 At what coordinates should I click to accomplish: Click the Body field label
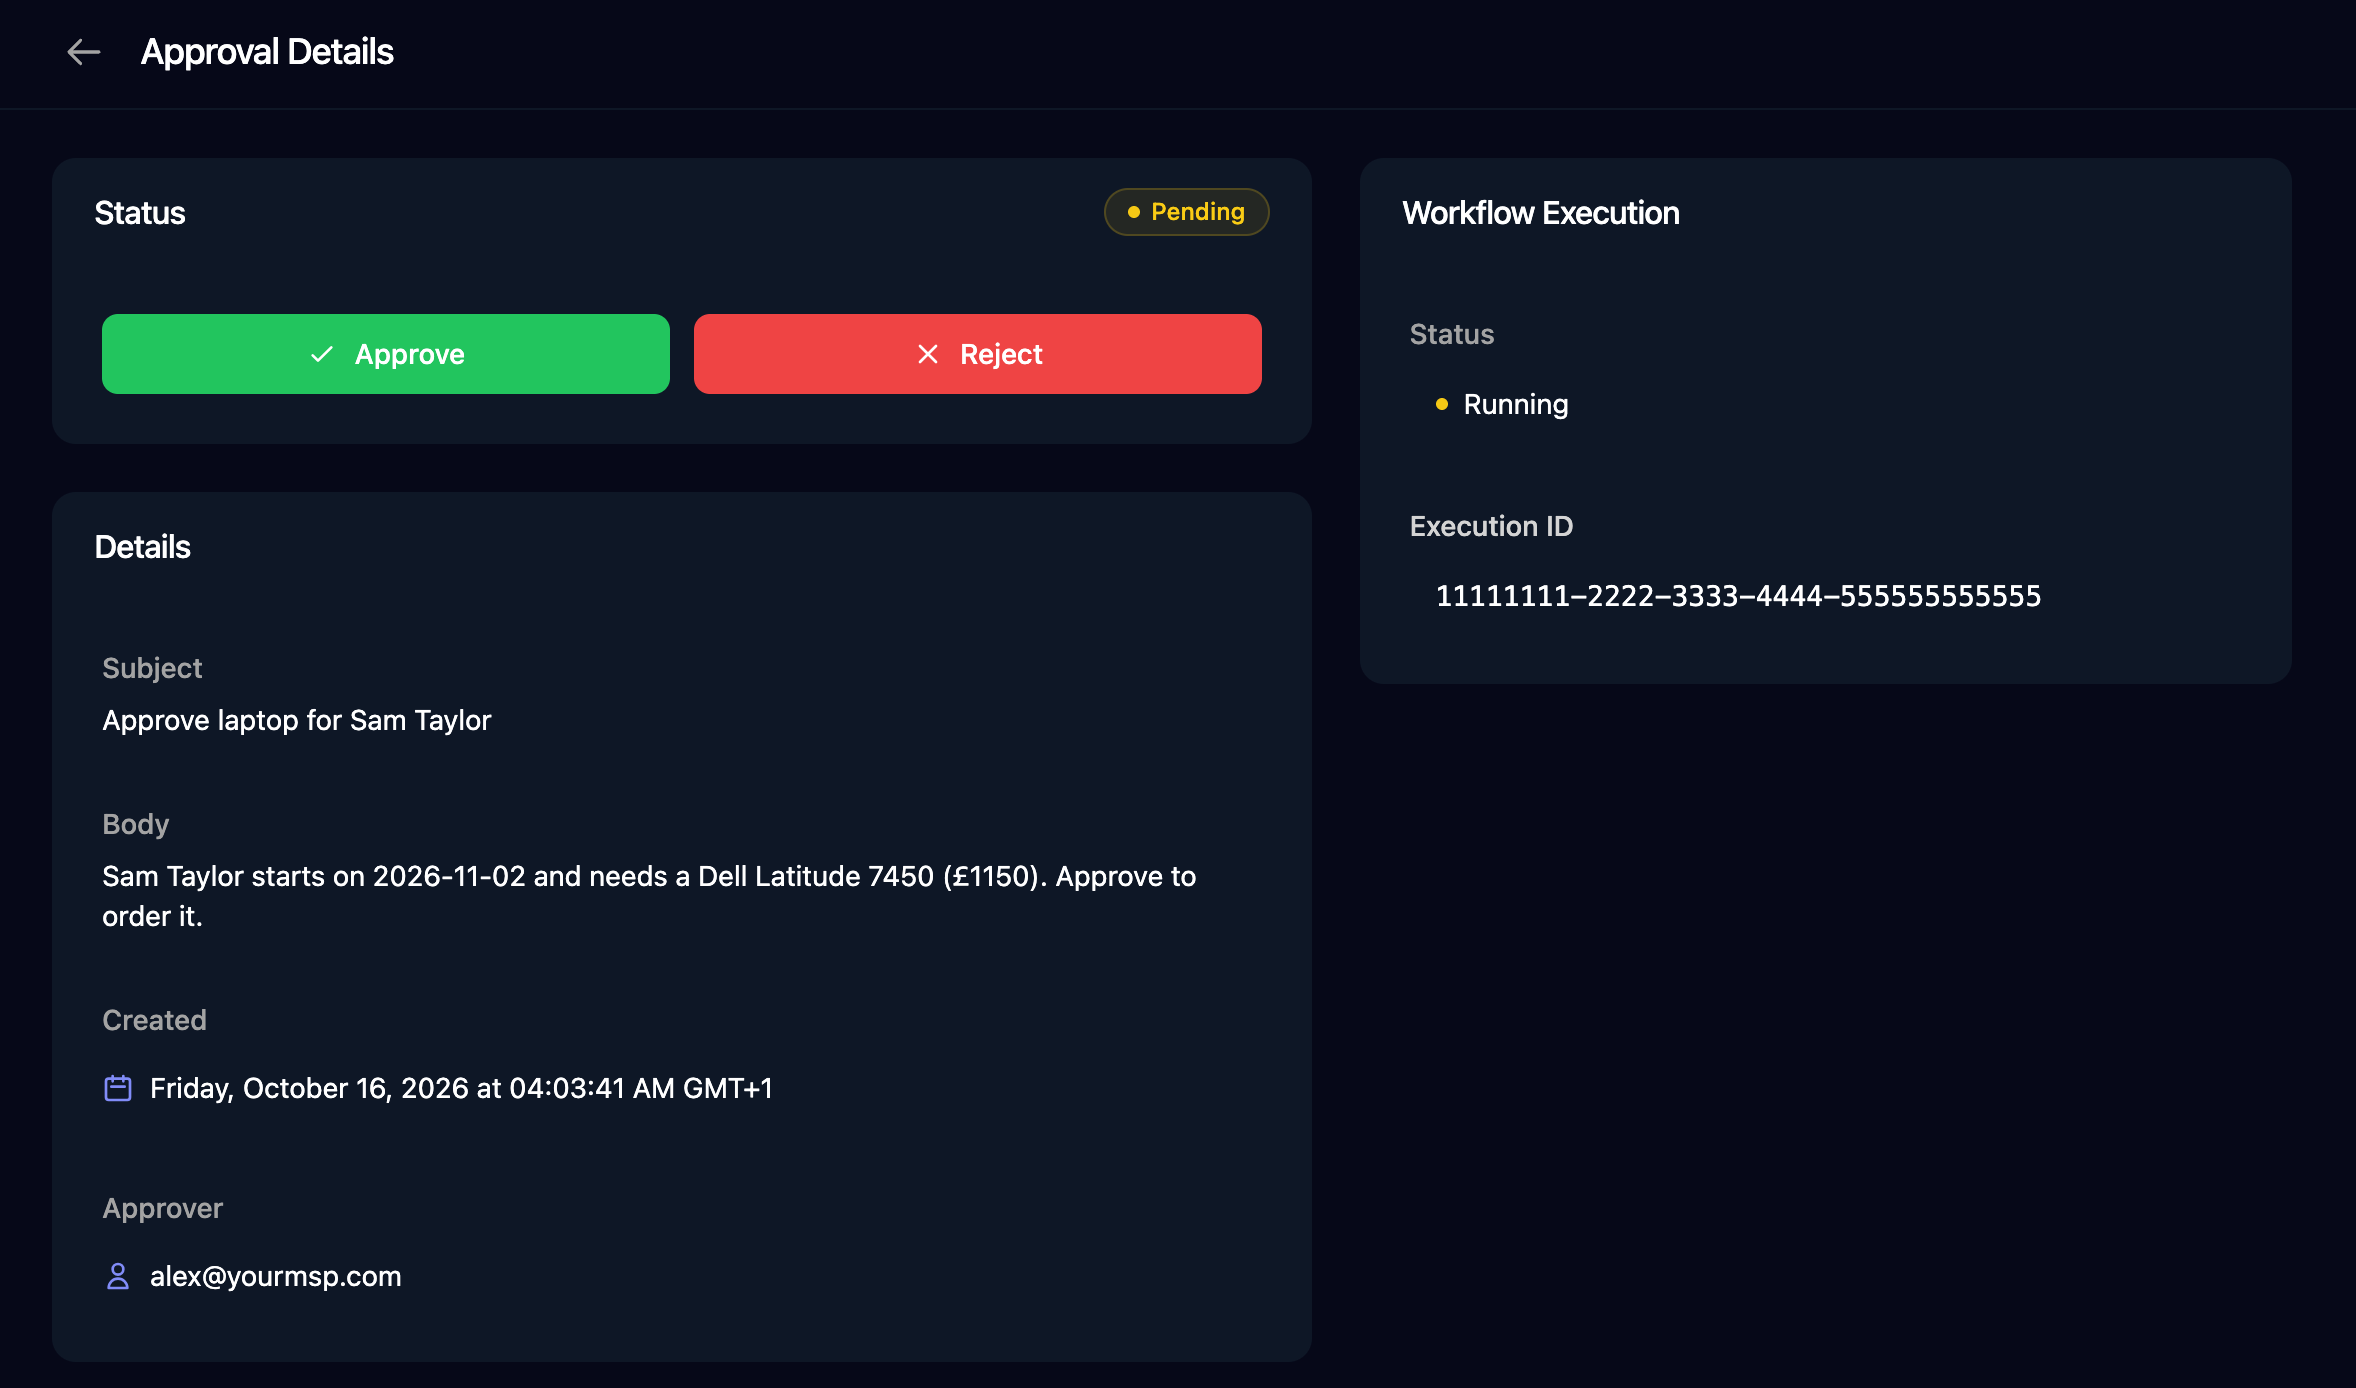[136, 824]
